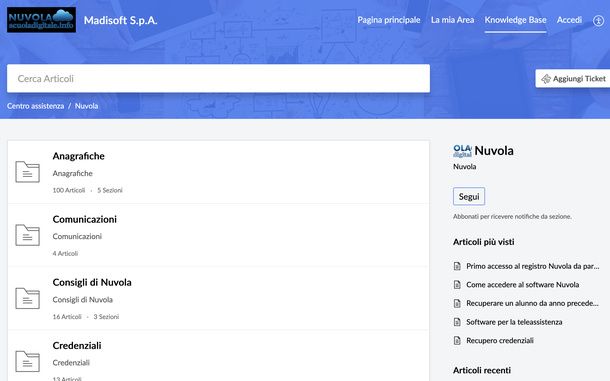Go to Pagina principale
610x381 pixels.
[389, 20]
